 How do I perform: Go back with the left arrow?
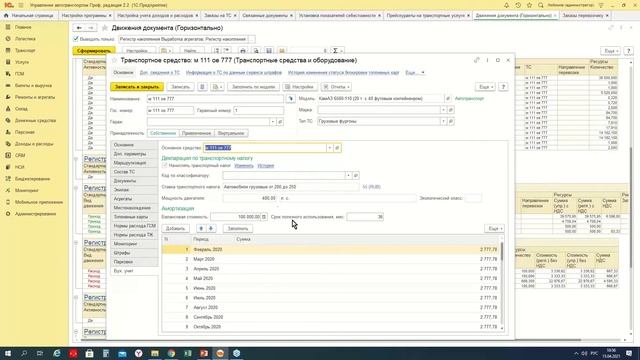80,28
